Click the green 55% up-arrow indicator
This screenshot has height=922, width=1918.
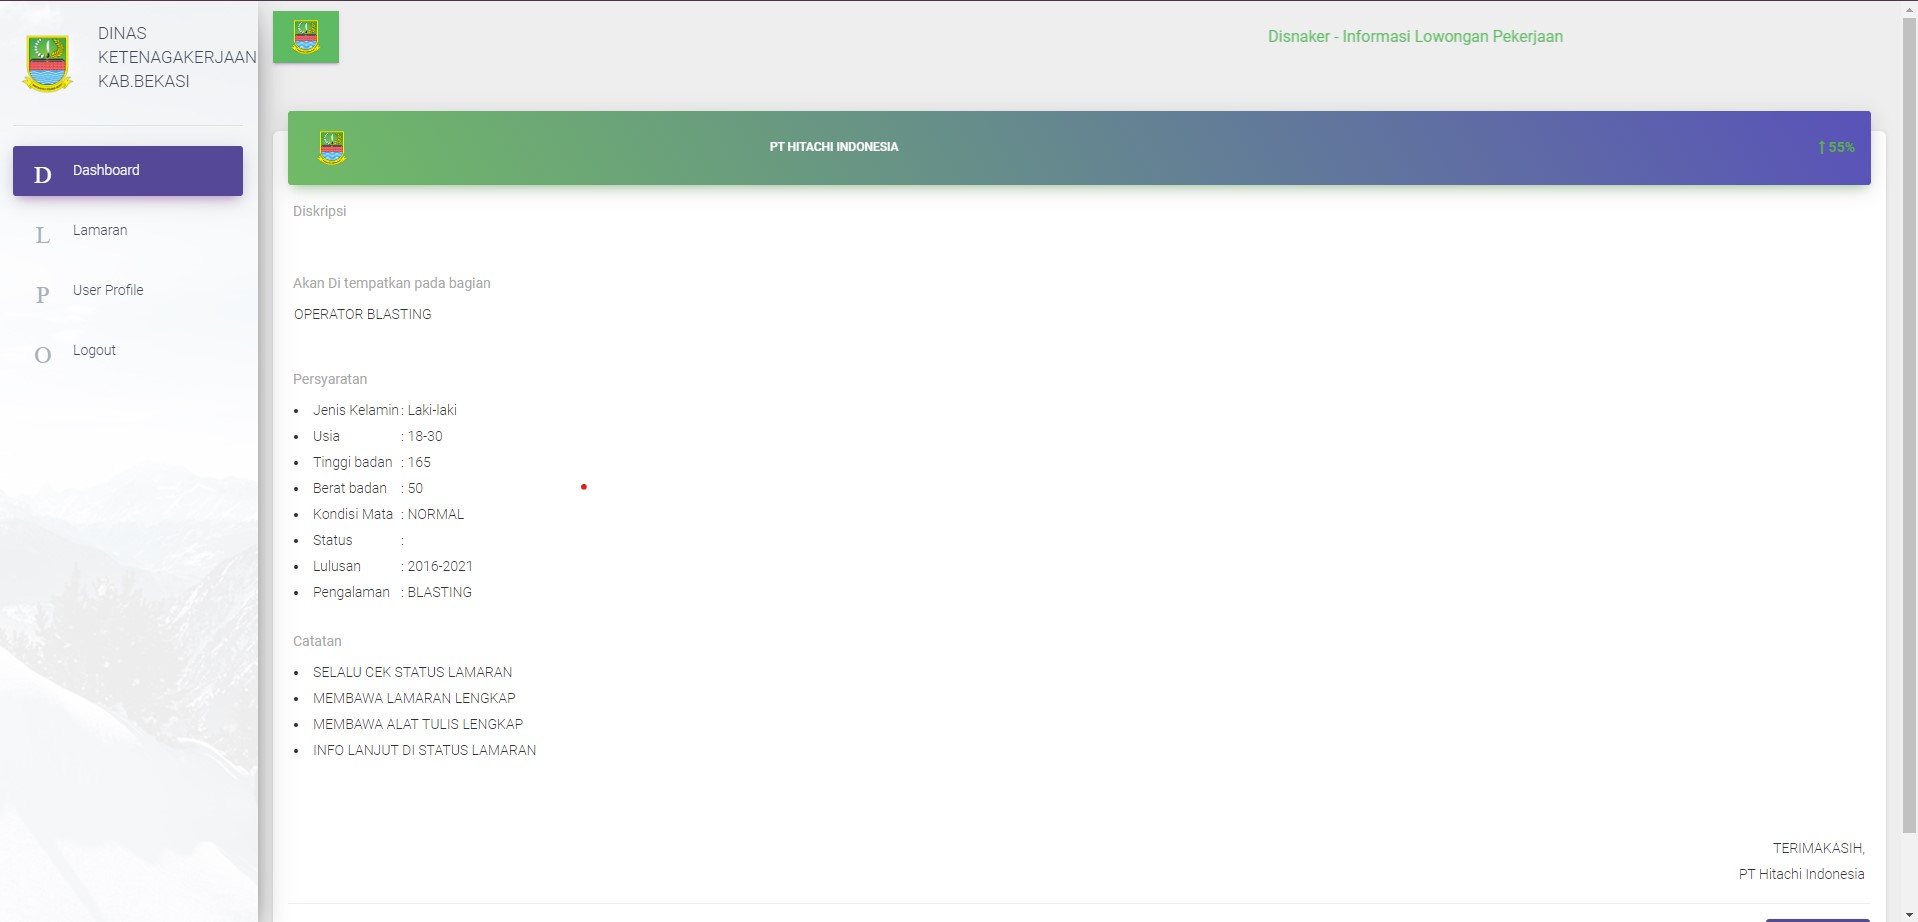(x=1836, y=147)
